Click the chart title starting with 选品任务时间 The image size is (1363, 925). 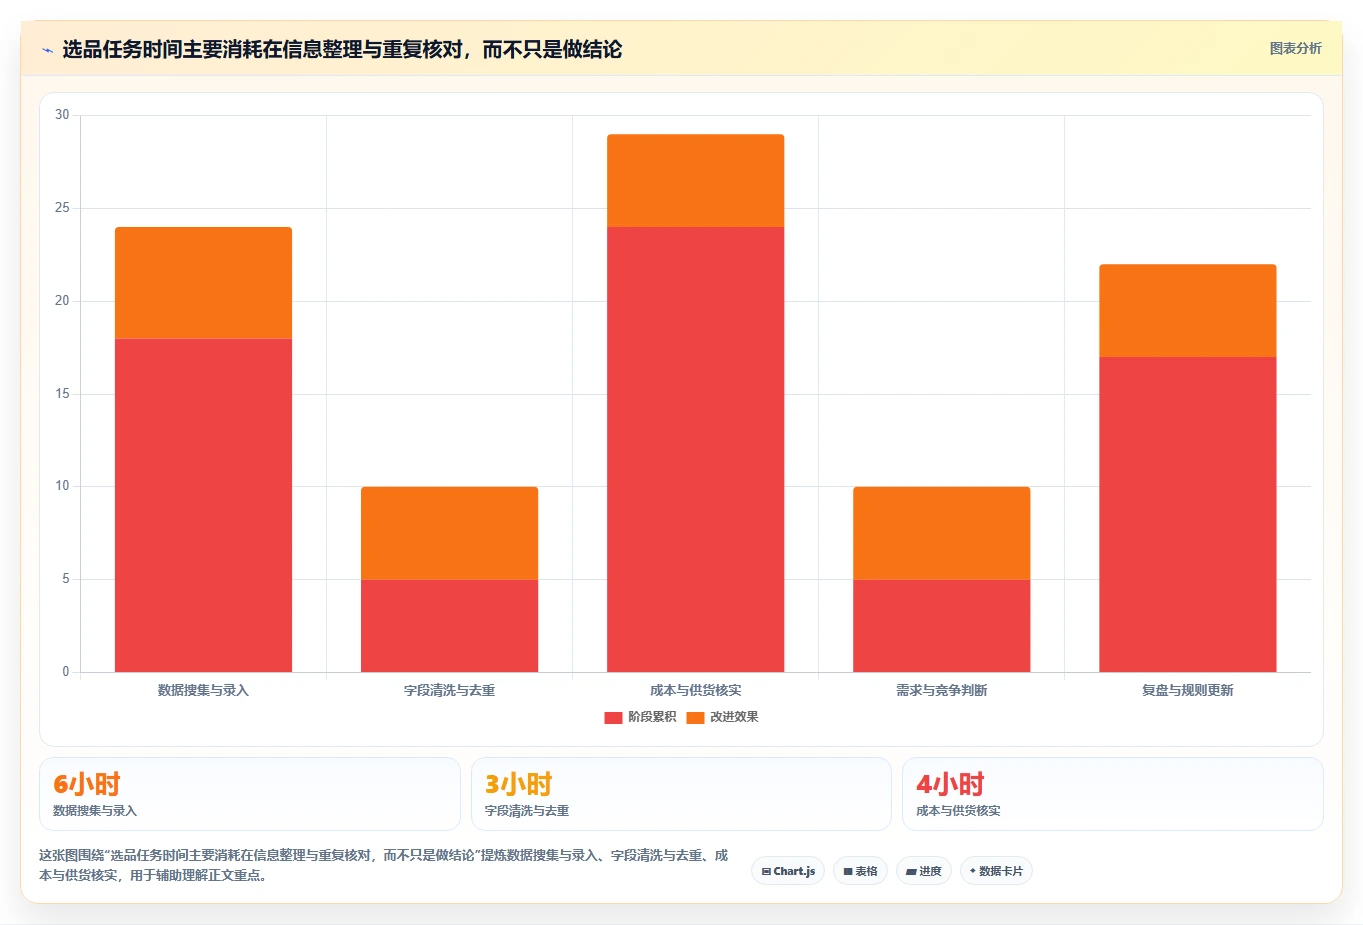342,49
